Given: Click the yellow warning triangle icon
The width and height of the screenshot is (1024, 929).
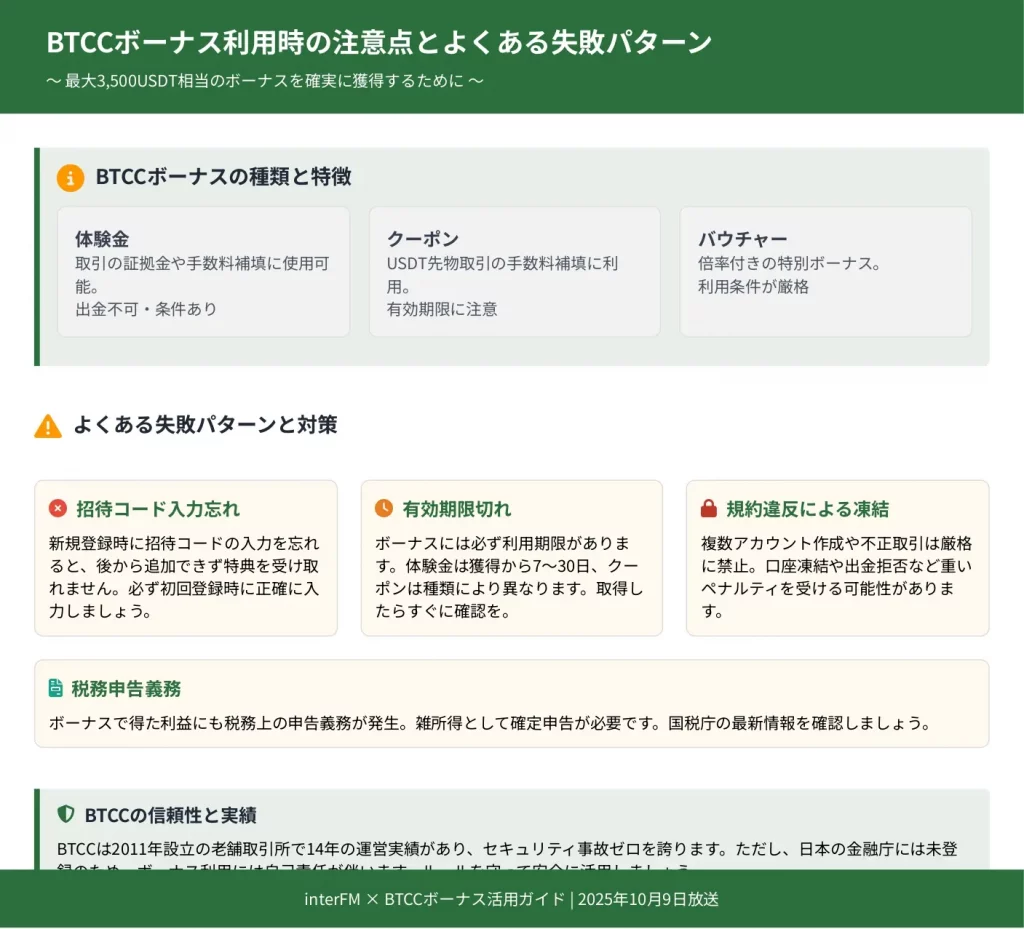Looking at the screenshot, I should [48, 426].
